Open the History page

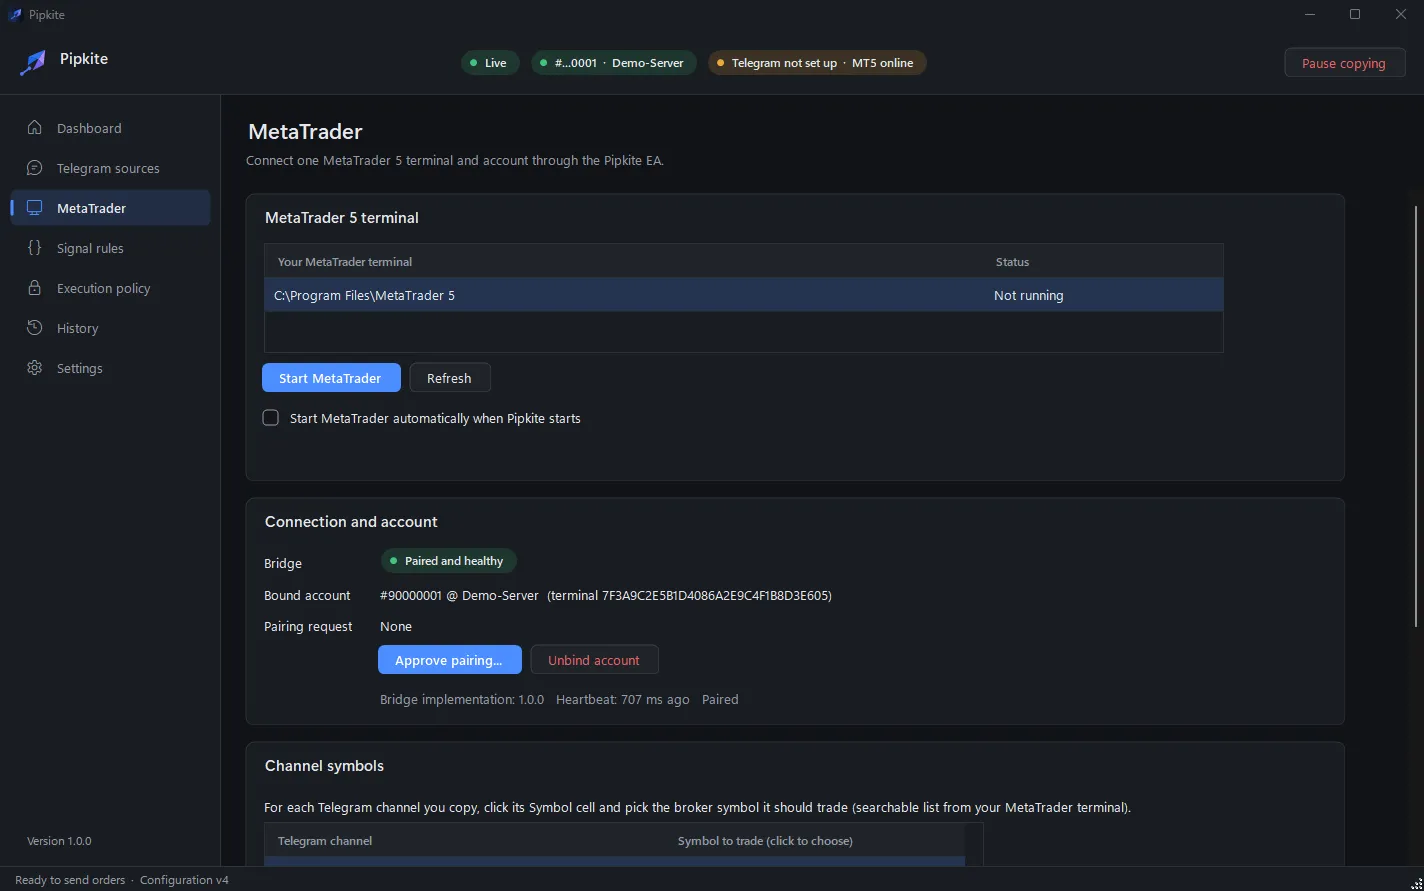[111, 328]
